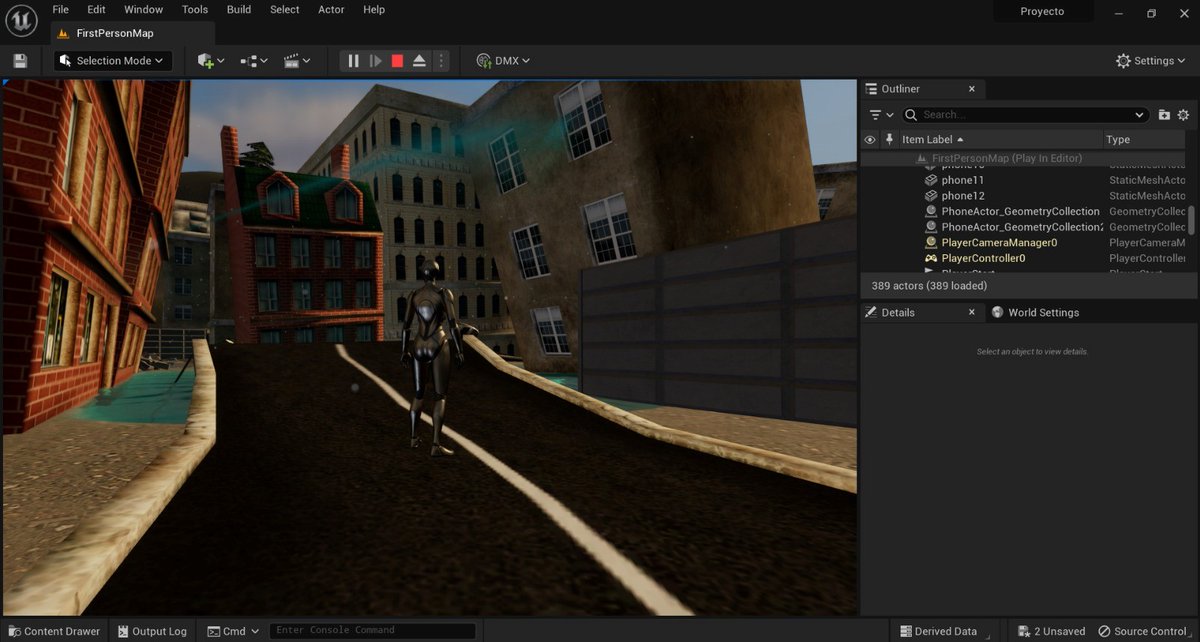Viewport: 1200px width, 642px height.
Task: Open the Edit menu
Action: tap(96, 10)
